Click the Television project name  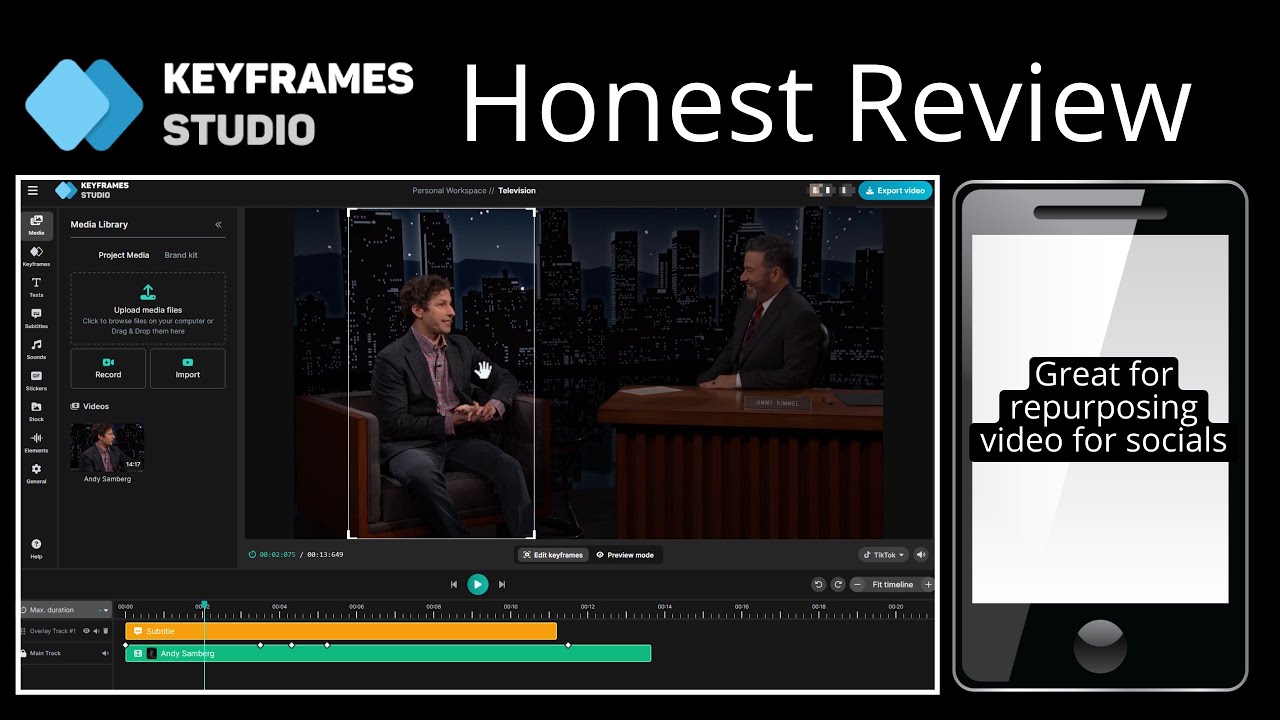coord(517,190)
